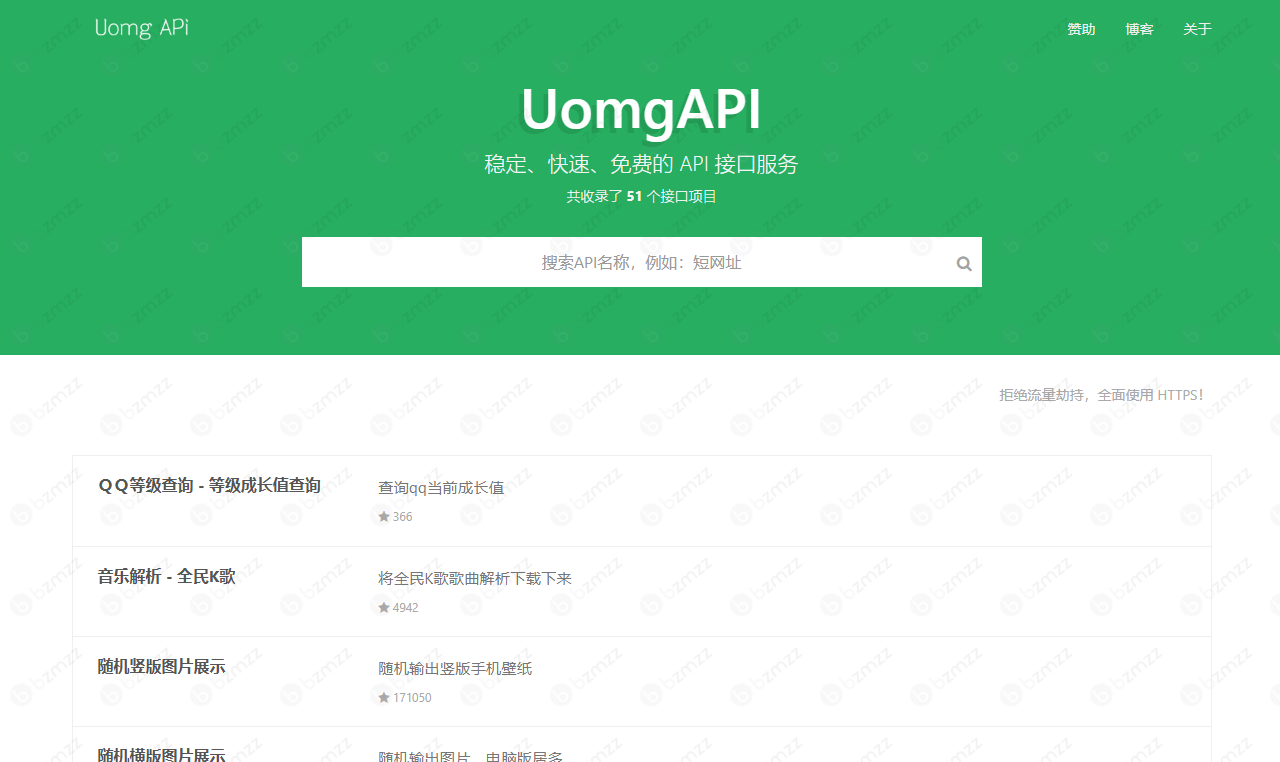Open the 赞助 nav item

click(1081, 29)
